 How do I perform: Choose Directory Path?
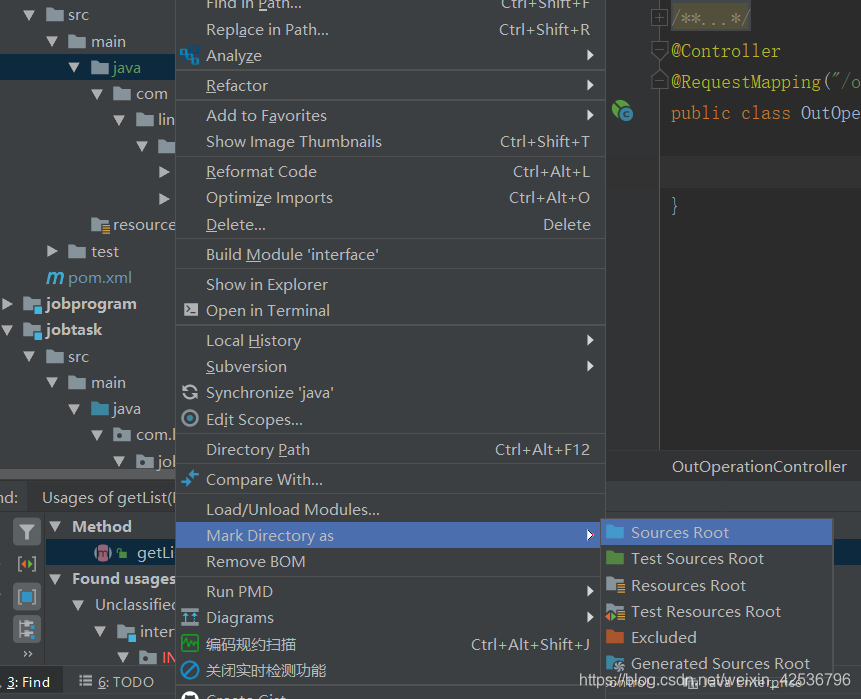390,449
